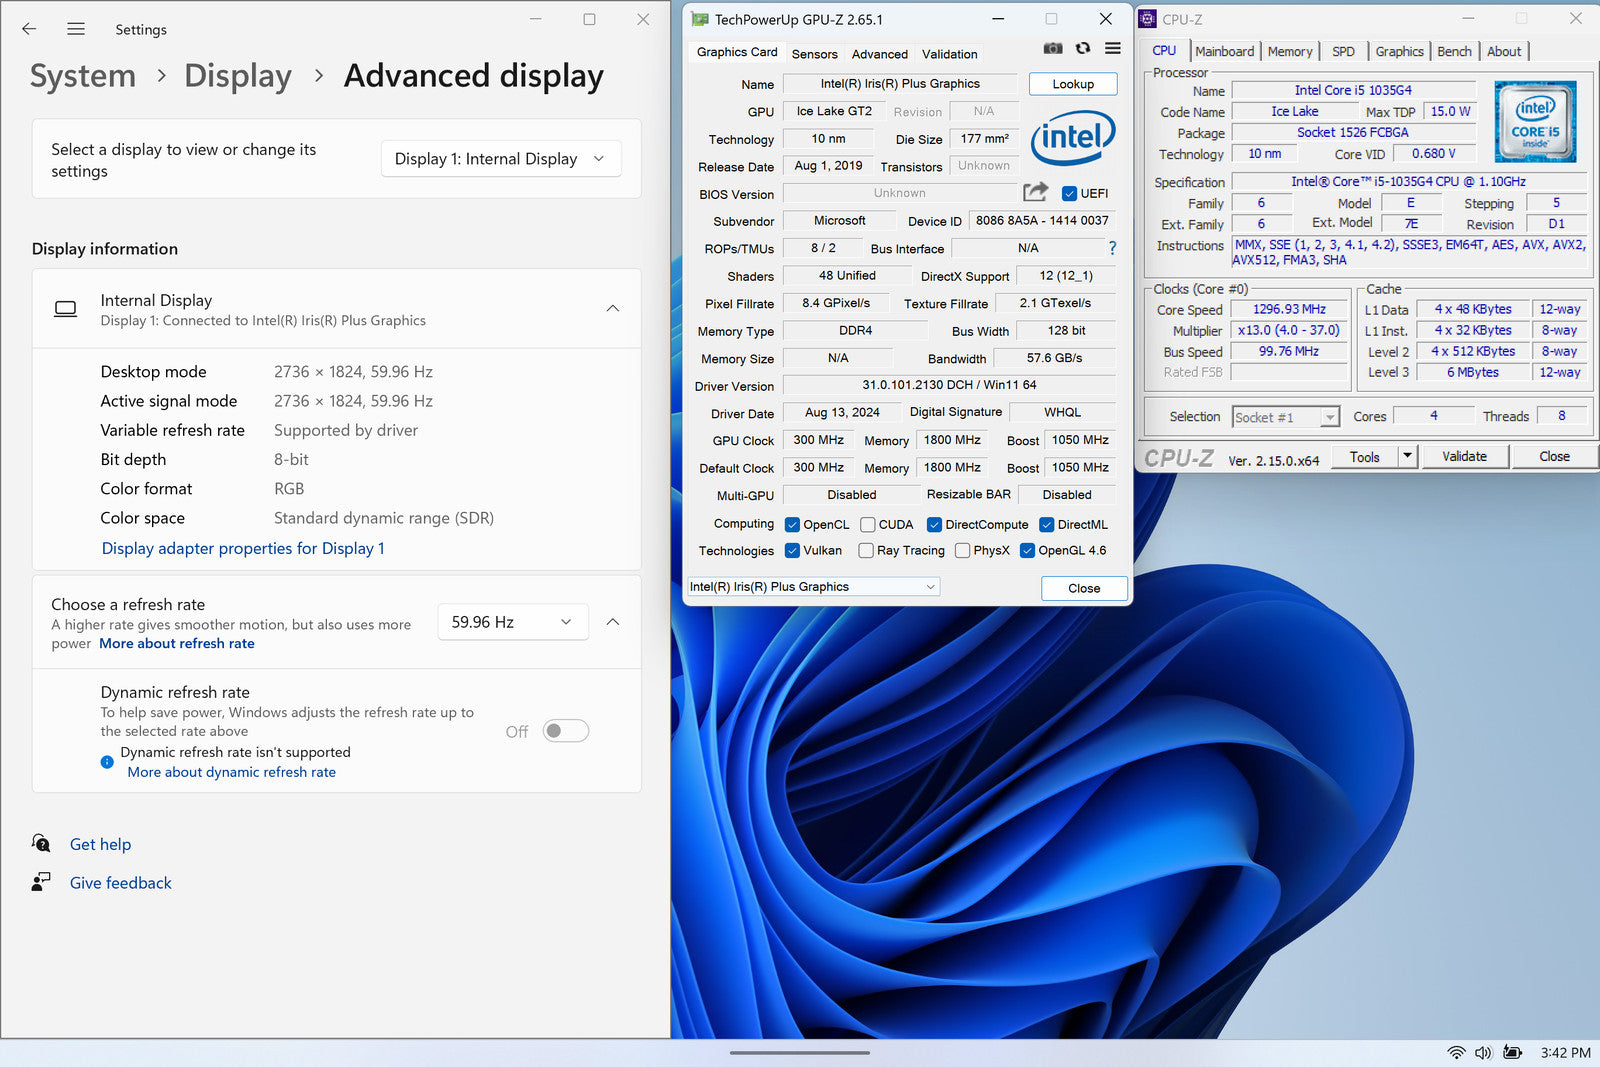1600x1067 pixels.
Task: Click the CPU-Z title bar app icon
Action: (1148, 19)
